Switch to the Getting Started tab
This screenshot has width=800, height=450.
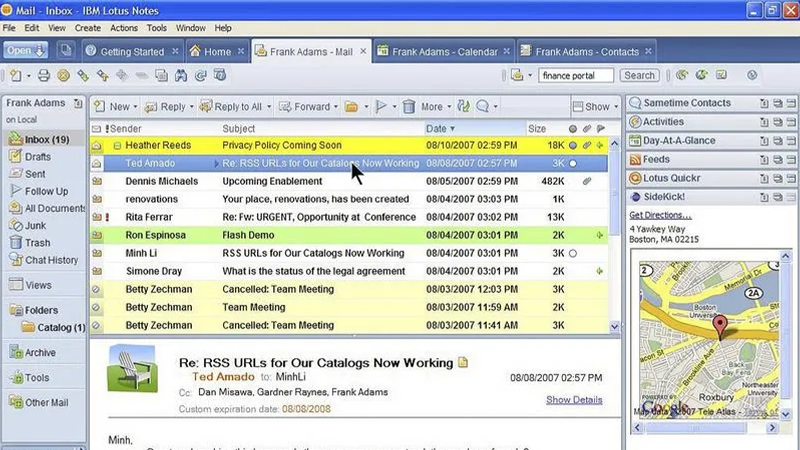point(132,52)
